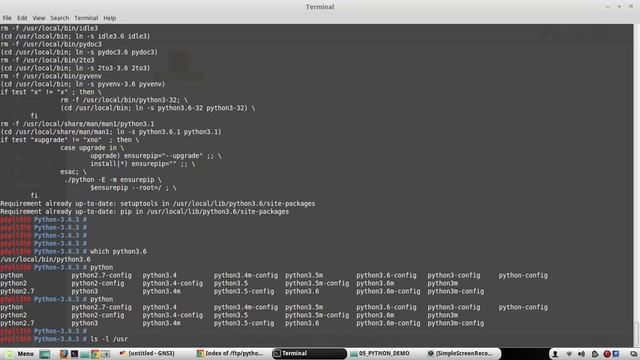This screenshot has width=640, height=360.
Task: Launch Chrome from the panel launcher
Action: pyautogui.click(x=95, y=354)
